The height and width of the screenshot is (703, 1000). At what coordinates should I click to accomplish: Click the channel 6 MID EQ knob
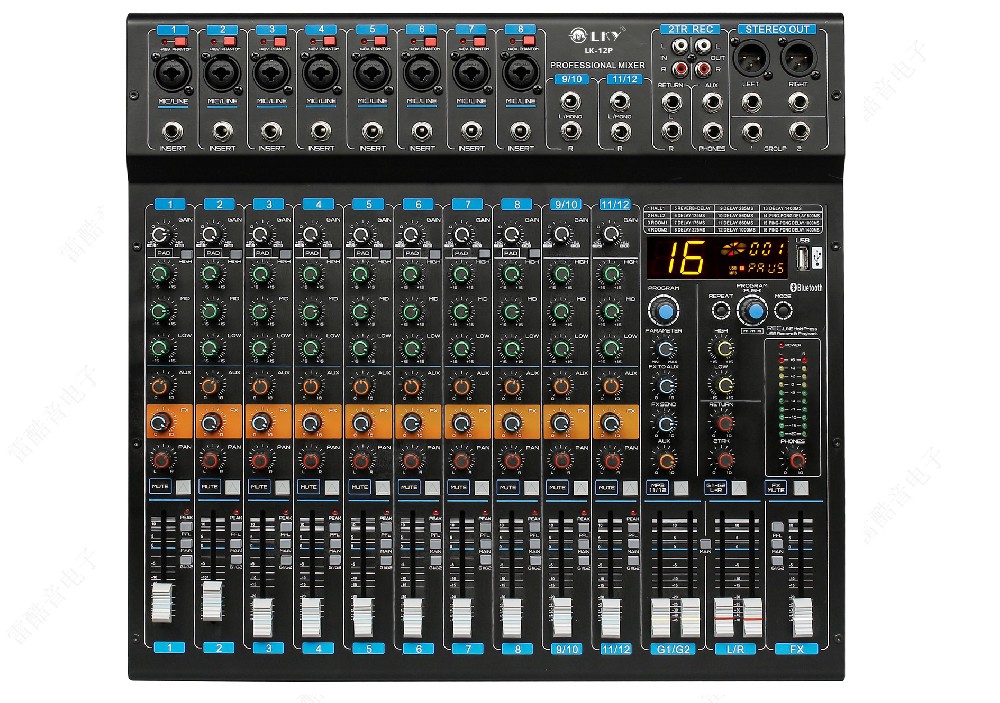(x=411, y=311)
